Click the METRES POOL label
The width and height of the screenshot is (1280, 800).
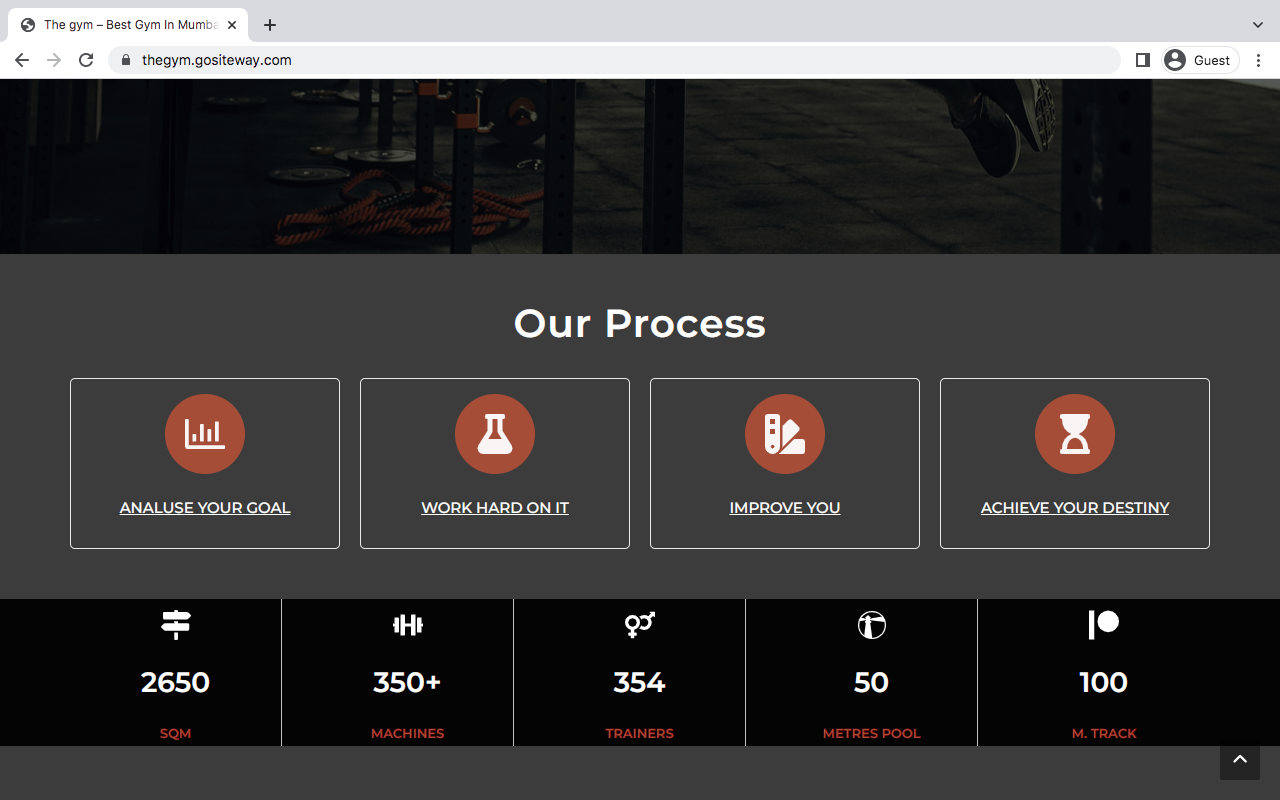(x=872, y=733)
